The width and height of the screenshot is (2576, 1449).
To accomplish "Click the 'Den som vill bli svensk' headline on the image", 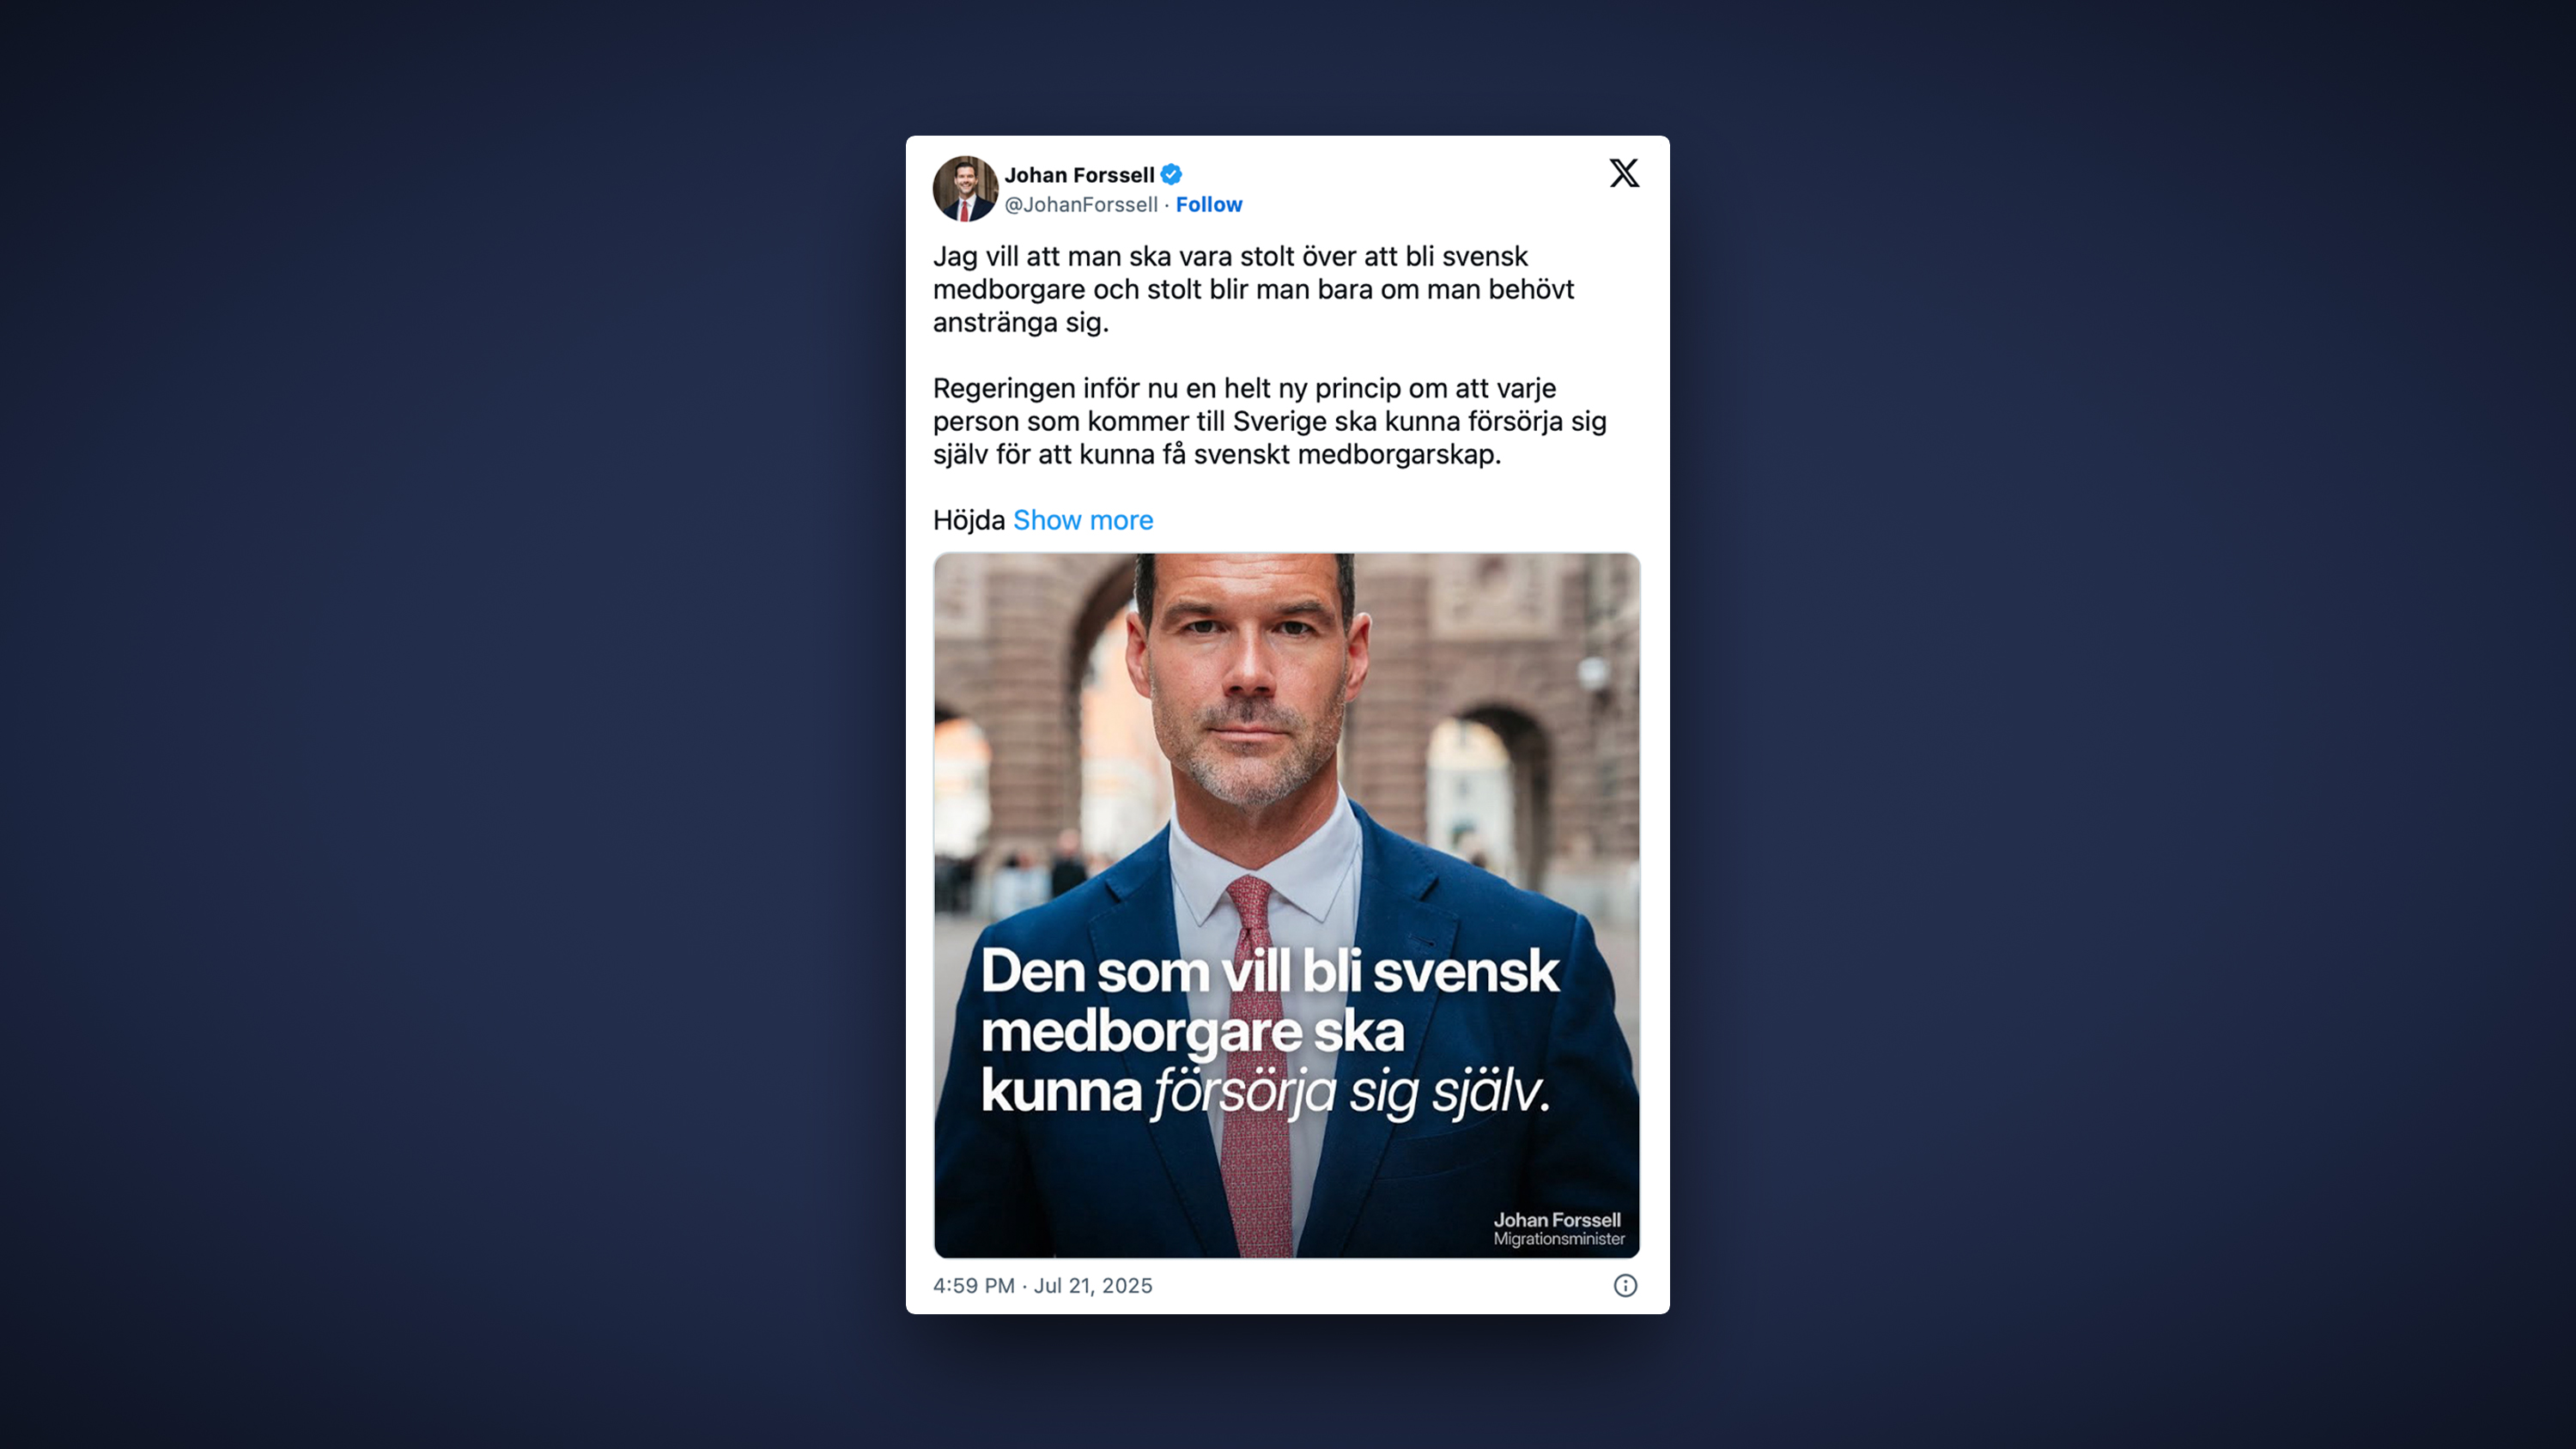I will coord(1269,971).
